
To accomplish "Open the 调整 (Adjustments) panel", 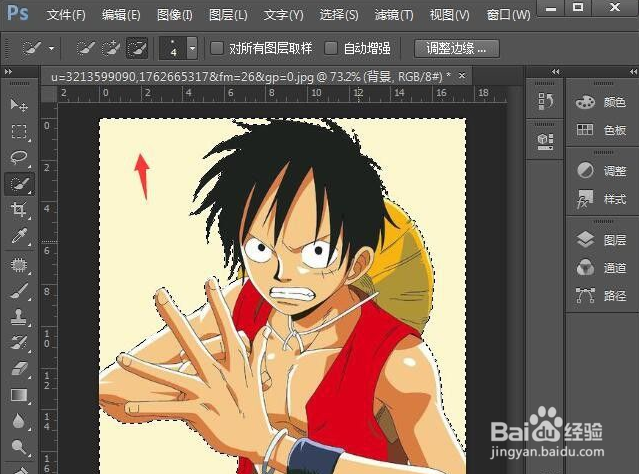I will pyautogui.click(x=601, y=170).
